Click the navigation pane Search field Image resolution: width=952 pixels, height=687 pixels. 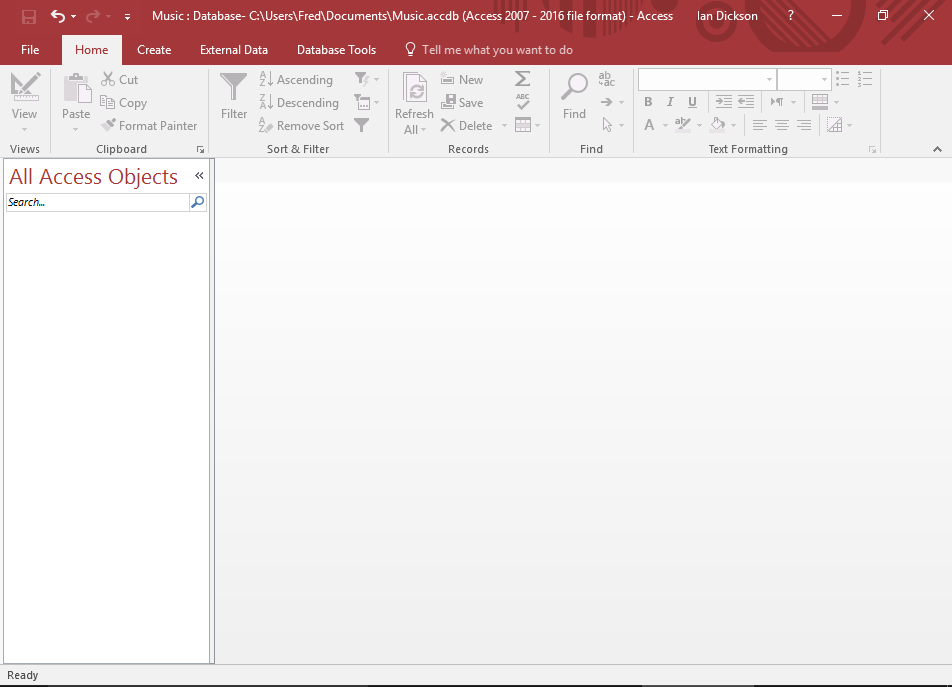[x=97, y=202]
